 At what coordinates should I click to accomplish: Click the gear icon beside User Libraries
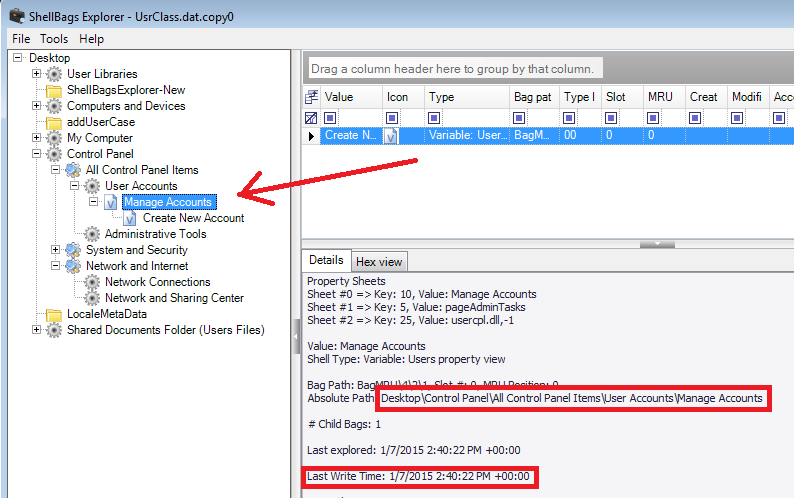click(54, 74)
